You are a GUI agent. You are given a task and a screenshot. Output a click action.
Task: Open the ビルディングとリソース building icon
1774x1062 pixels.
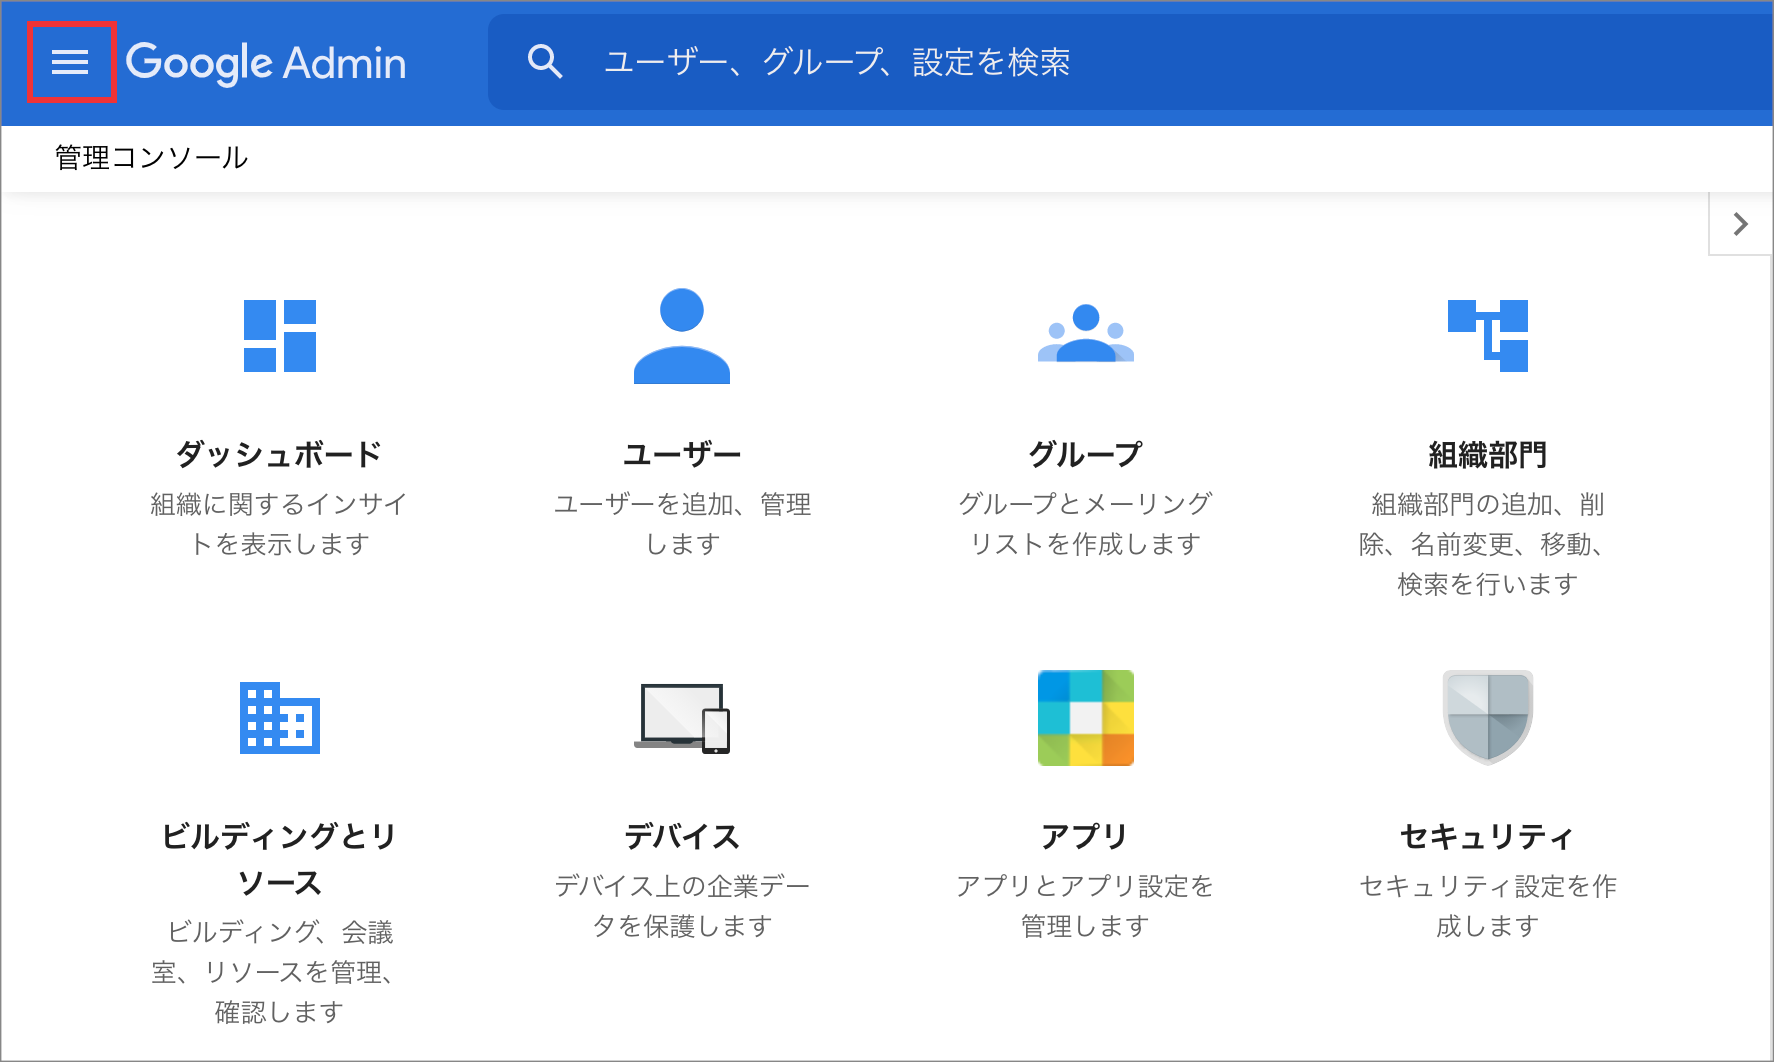click(280, 718)
